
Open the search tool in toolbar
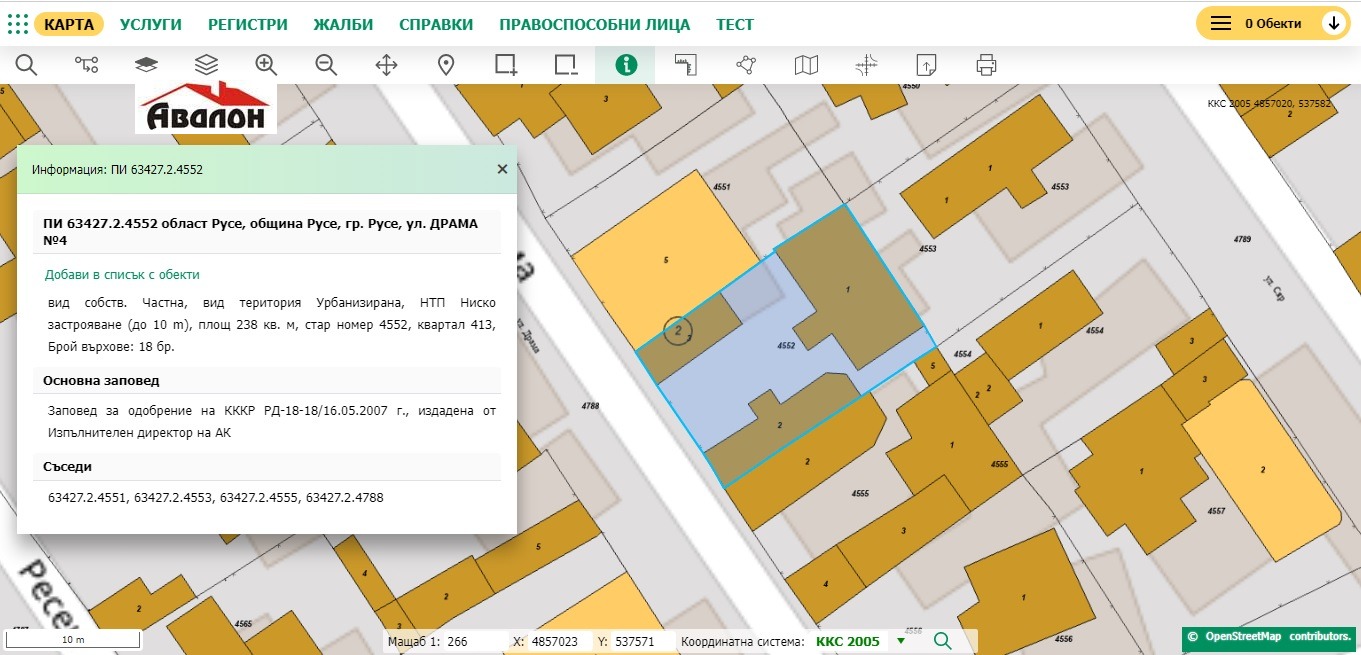click(26, 65)
